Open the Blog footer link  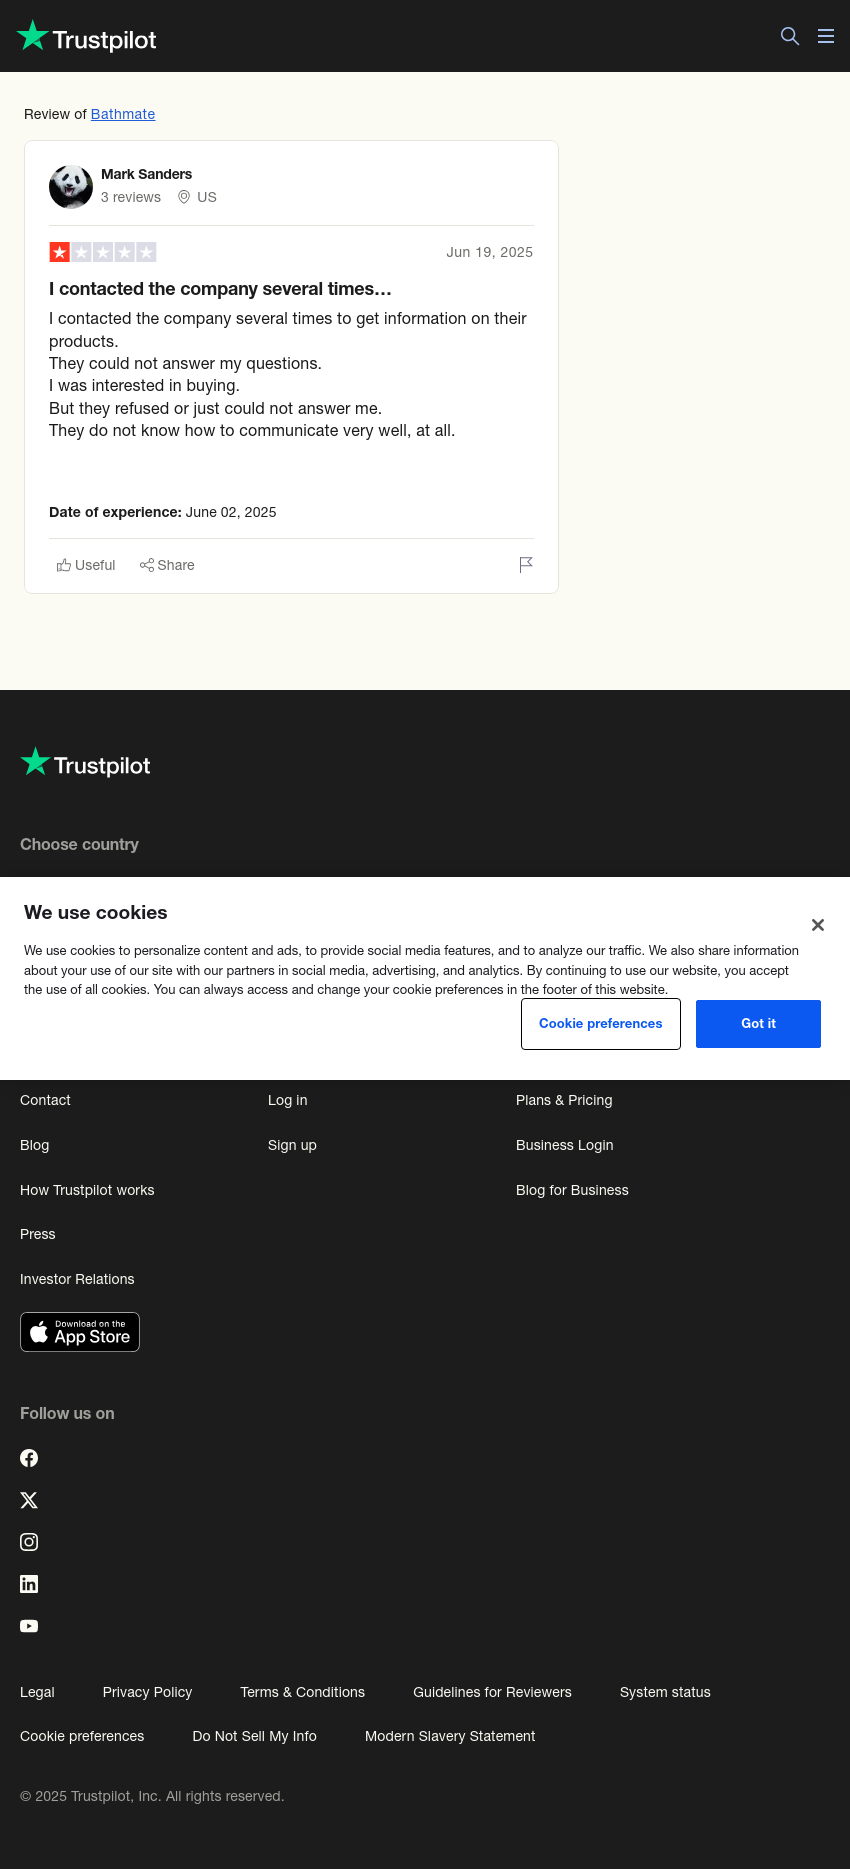click(35, 1145)
